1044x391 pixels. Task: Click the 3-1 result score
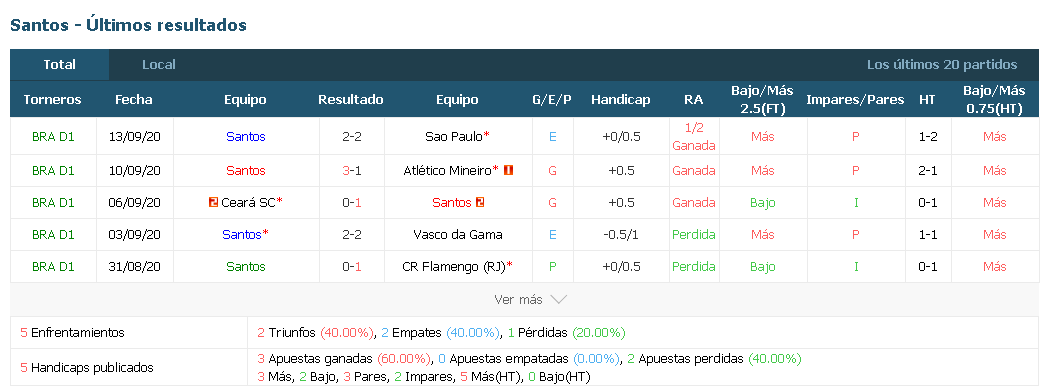coord(352,171)
